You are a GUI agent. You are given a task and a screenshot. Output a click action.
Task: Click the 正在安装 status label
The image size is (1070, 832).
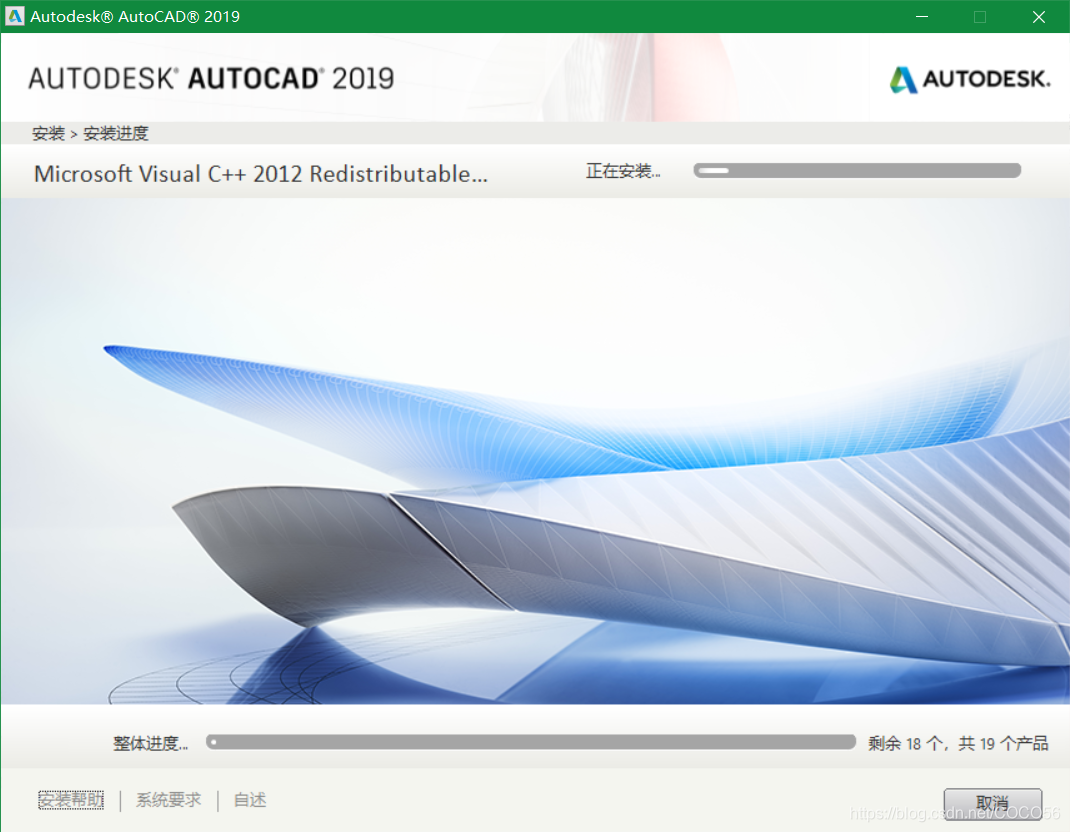[623, 171]
